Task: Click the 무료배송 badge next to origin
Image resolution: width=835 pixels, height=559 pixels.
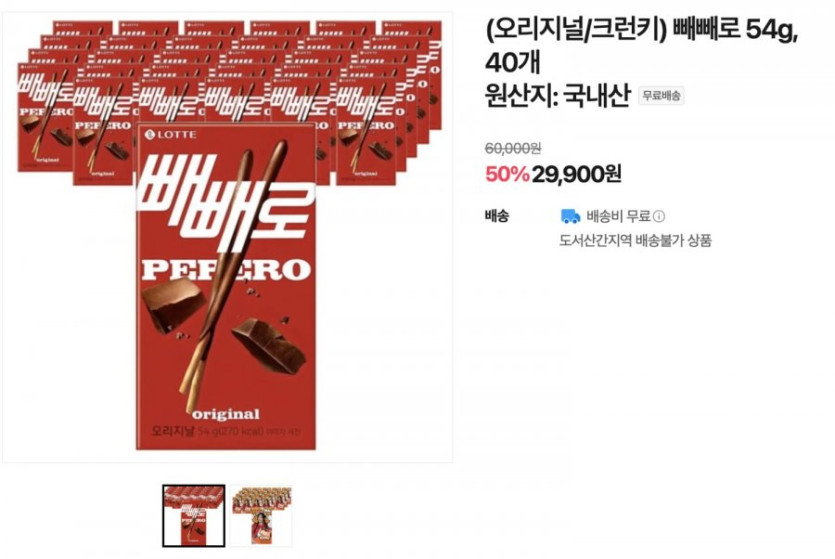Action: (661, 96)
